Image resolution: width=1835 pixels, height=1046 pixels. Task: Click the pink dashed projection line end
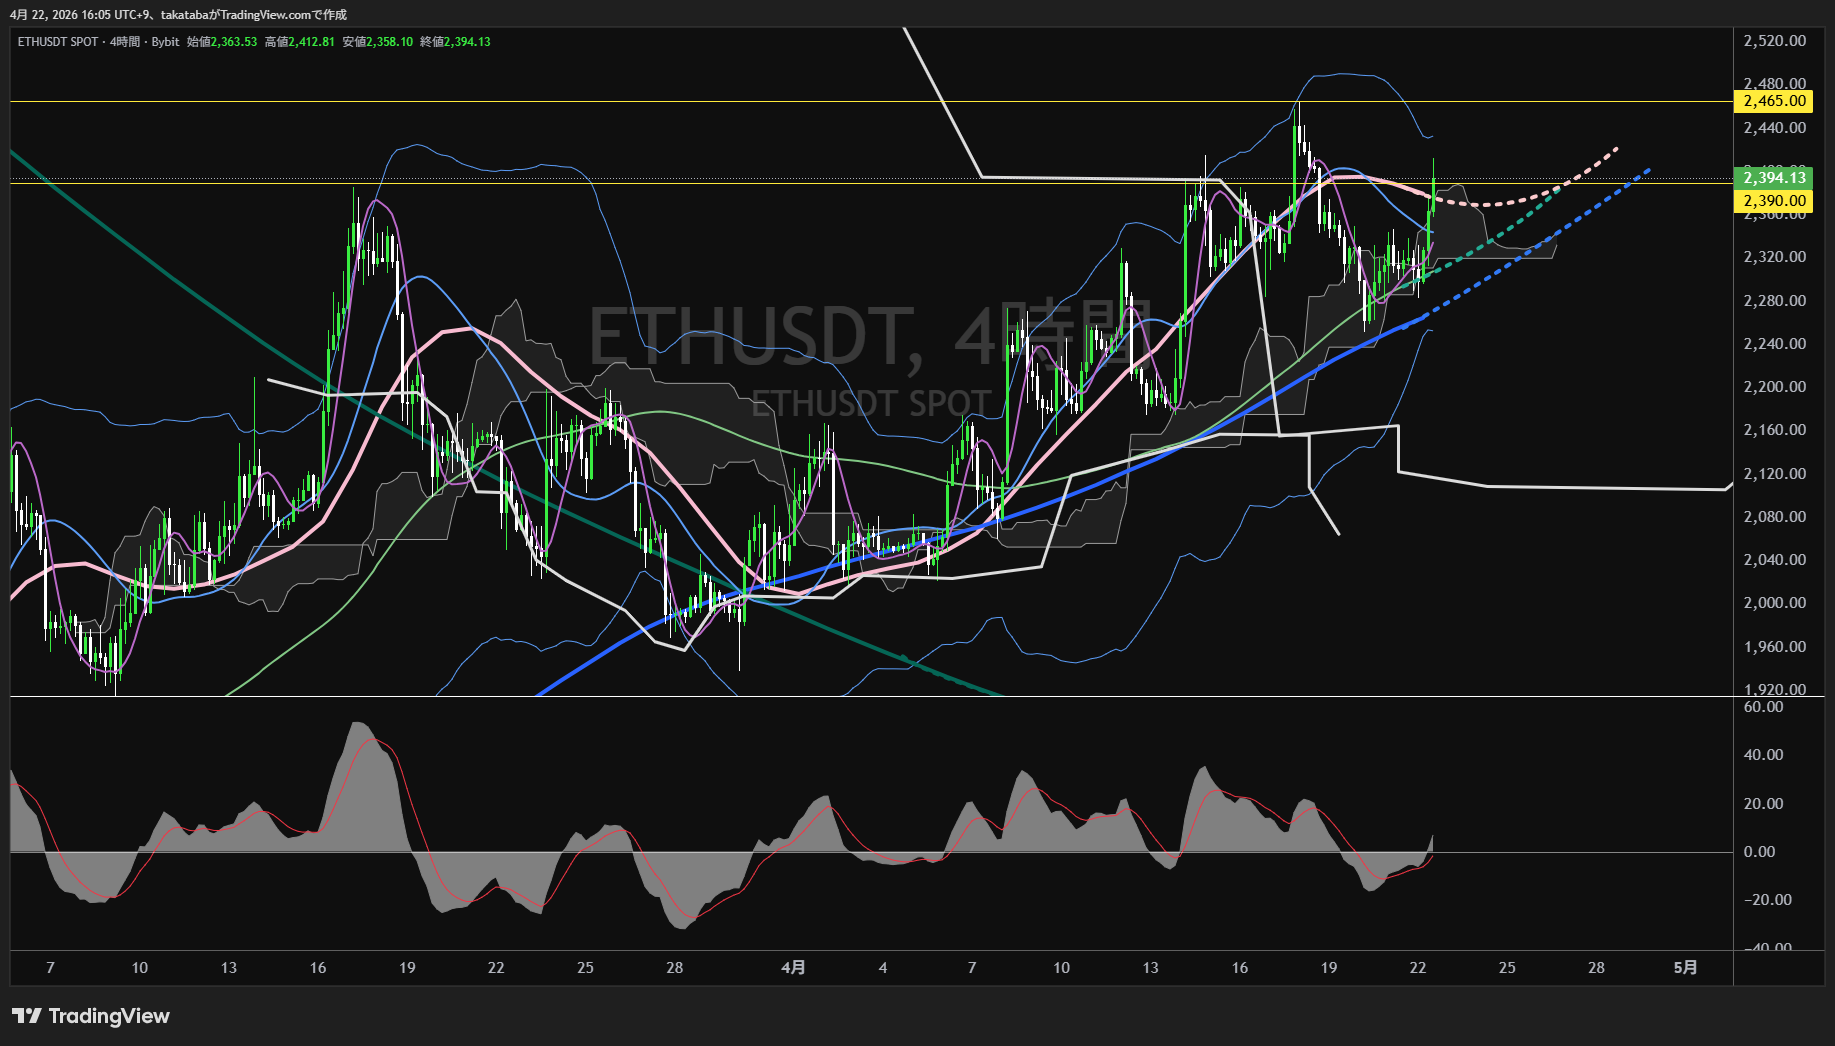pyautogui.click(x=1615, y=150)
